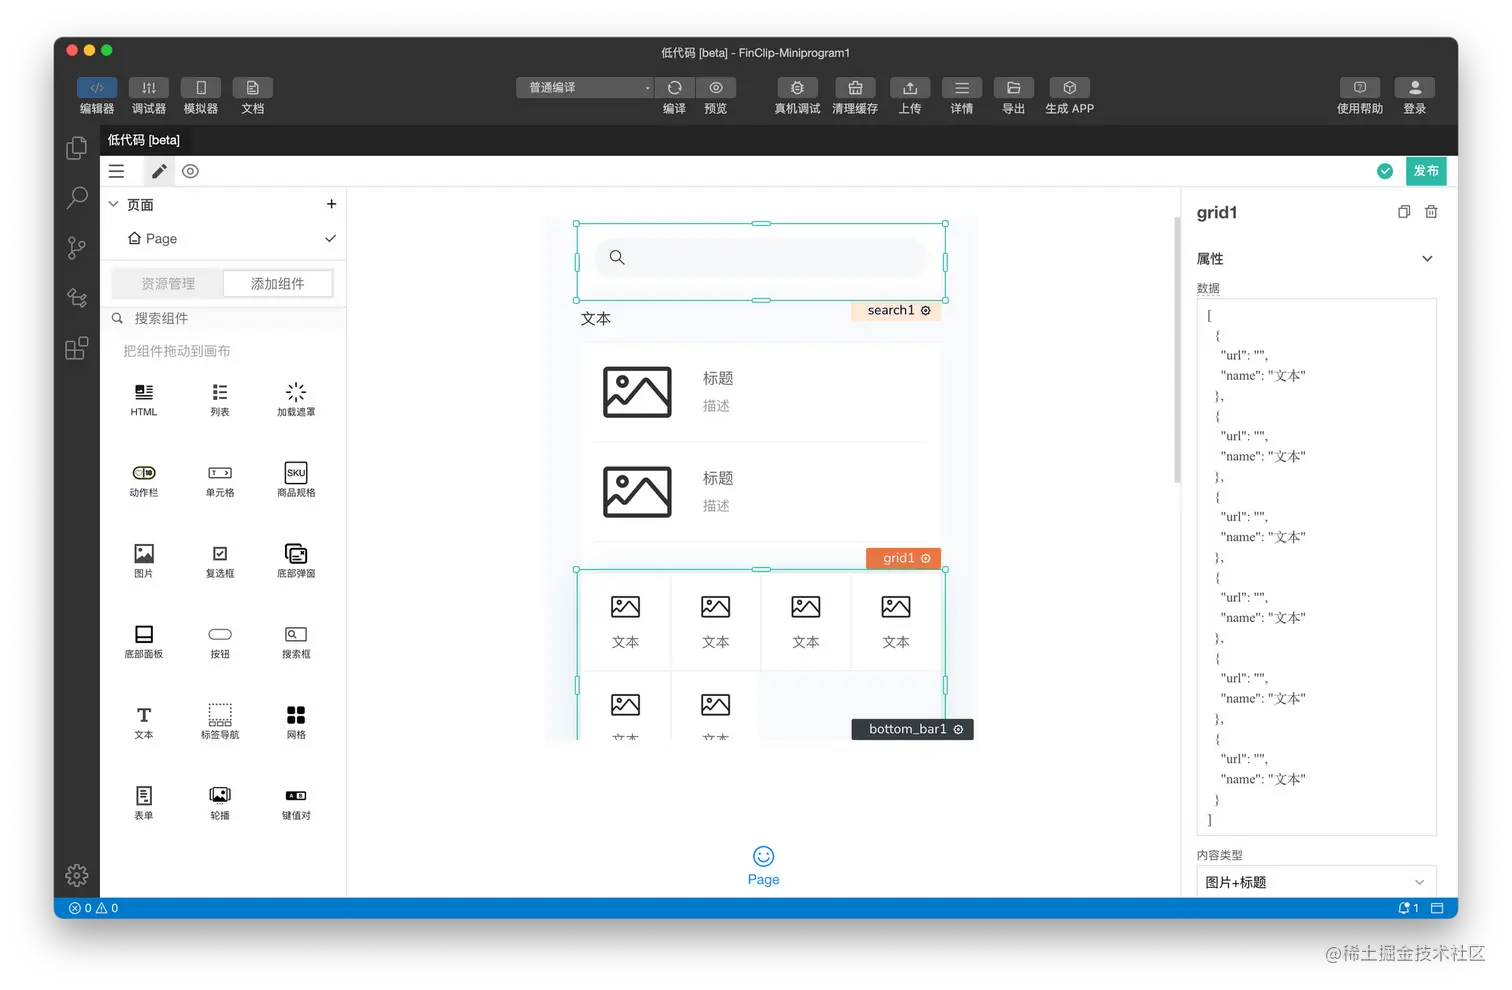Click the 发布 publish button
Viewport: 1512px width, 990px height.
[1426, 171]
